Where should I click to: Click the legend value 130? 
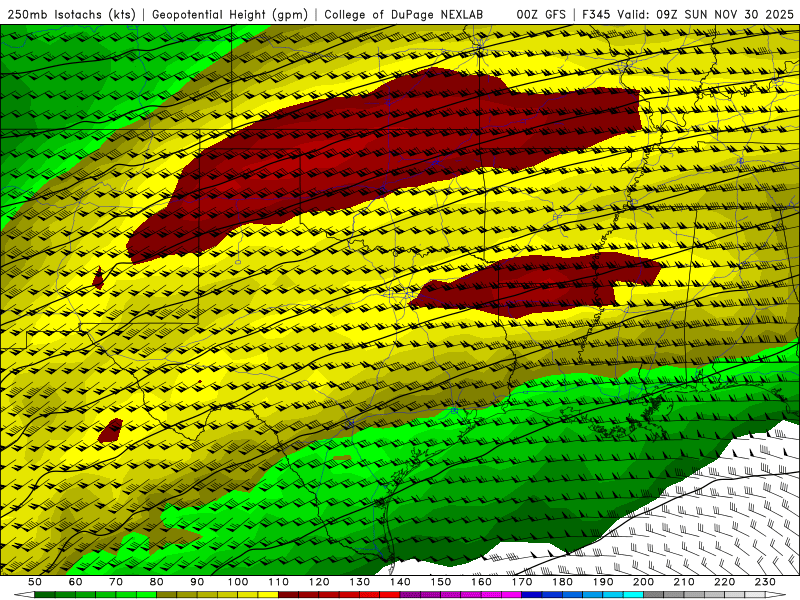tap(360, 582)
